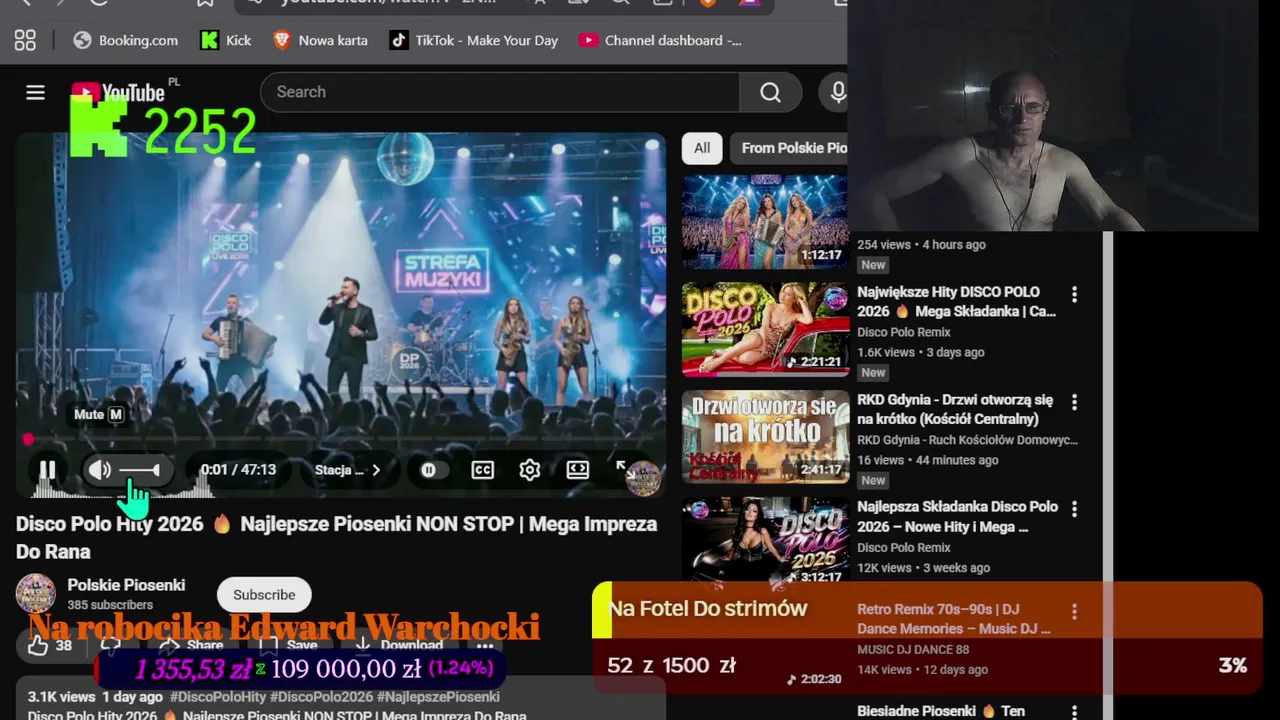Pause the playing video
The width and height of the screenshot is (1280, 720).
(47, 470)
